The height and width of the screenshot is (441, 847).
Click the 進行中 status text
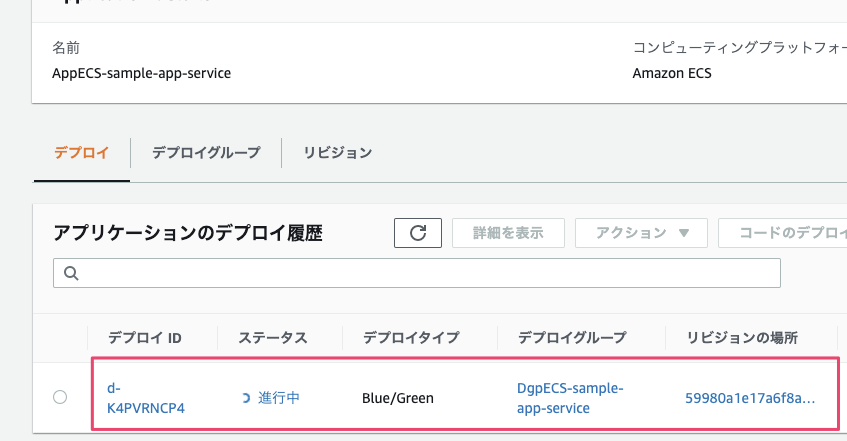[x=280, y=398]
